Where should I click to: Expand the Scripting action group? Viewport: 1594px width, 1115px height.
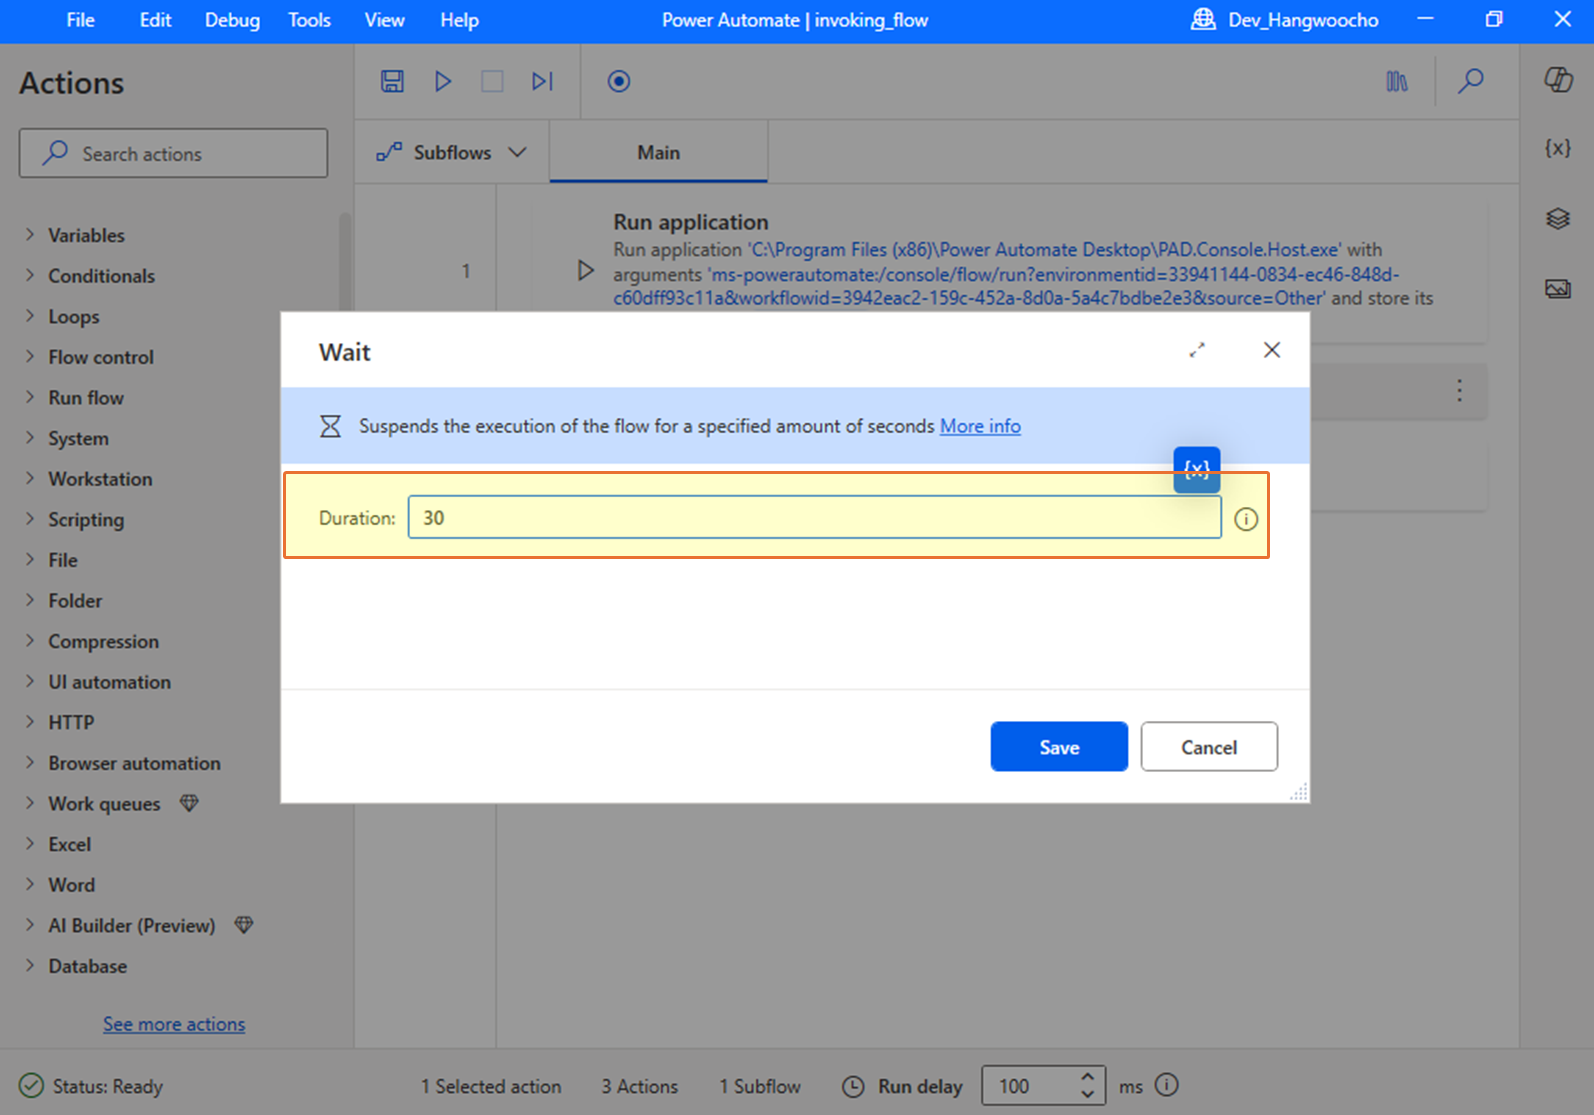coord(30,519)
